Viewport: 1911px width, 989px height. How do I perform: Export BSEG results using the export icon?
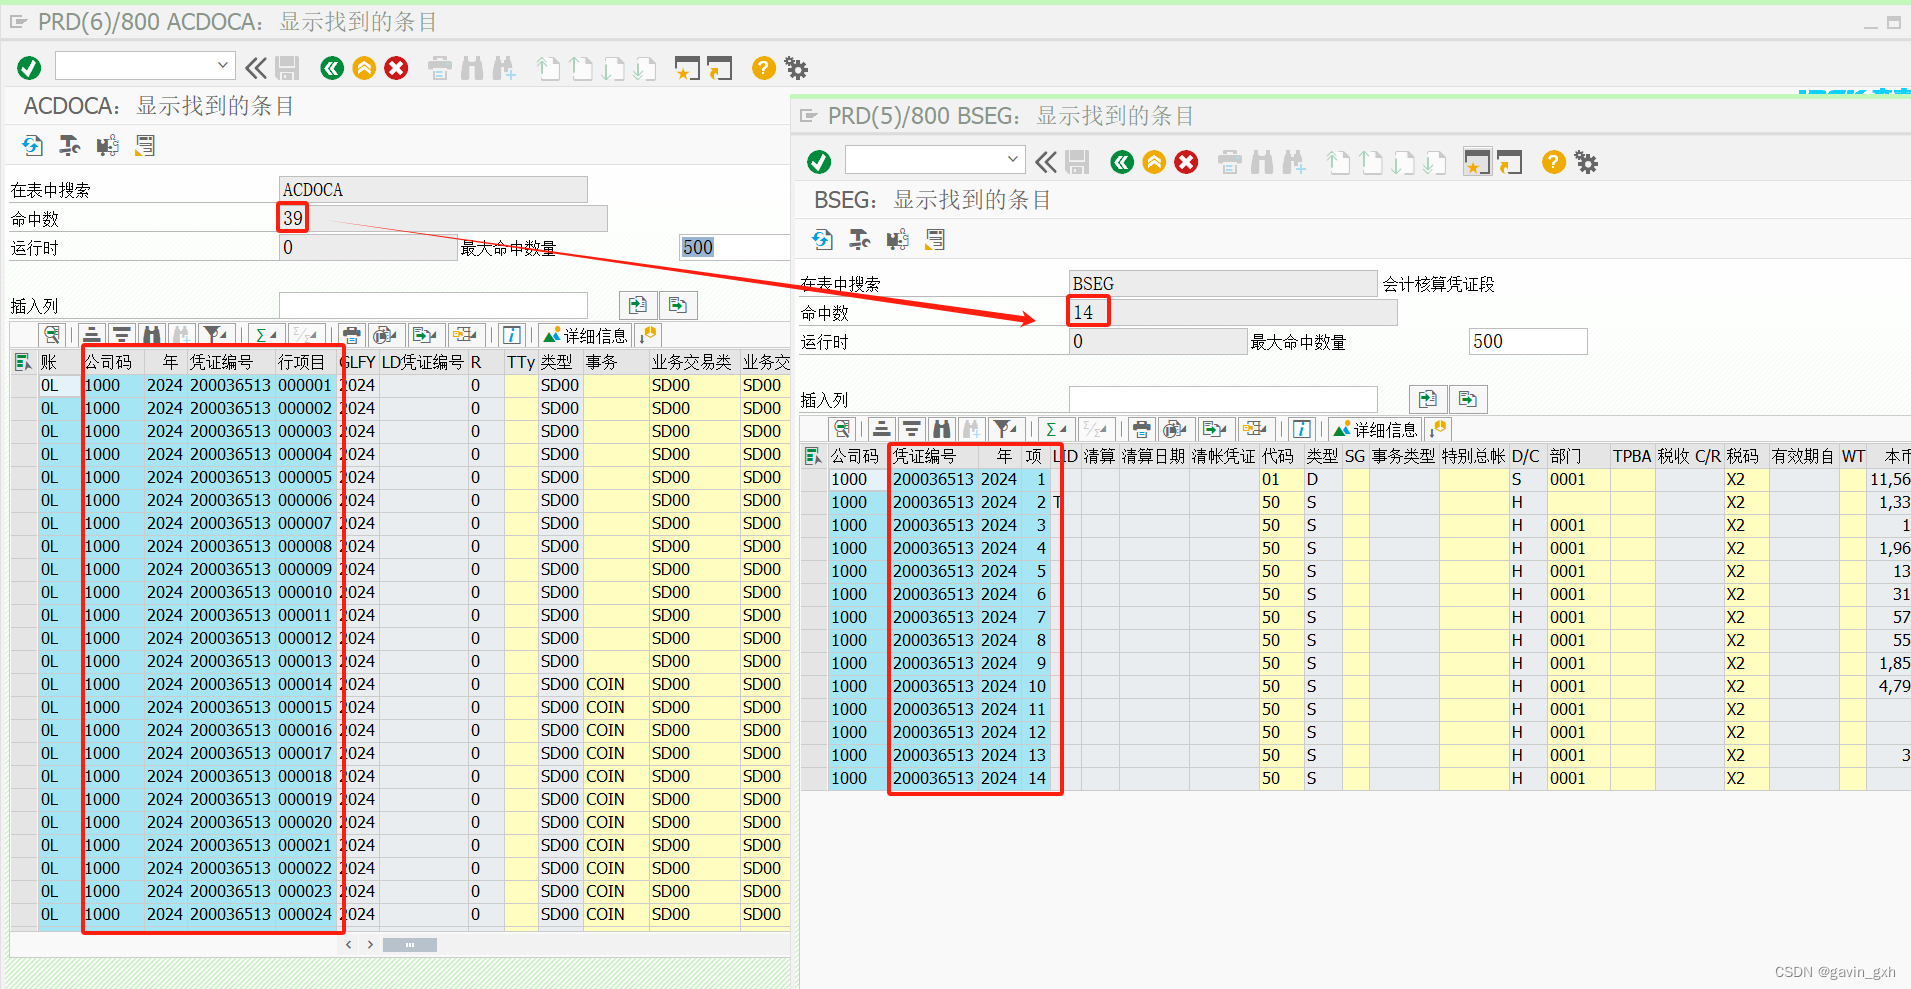(x=1215, y=429)
